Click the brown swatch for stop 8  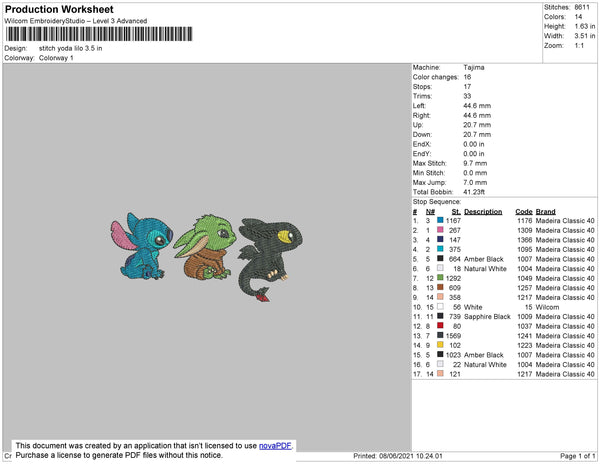[x=440, y=287]
